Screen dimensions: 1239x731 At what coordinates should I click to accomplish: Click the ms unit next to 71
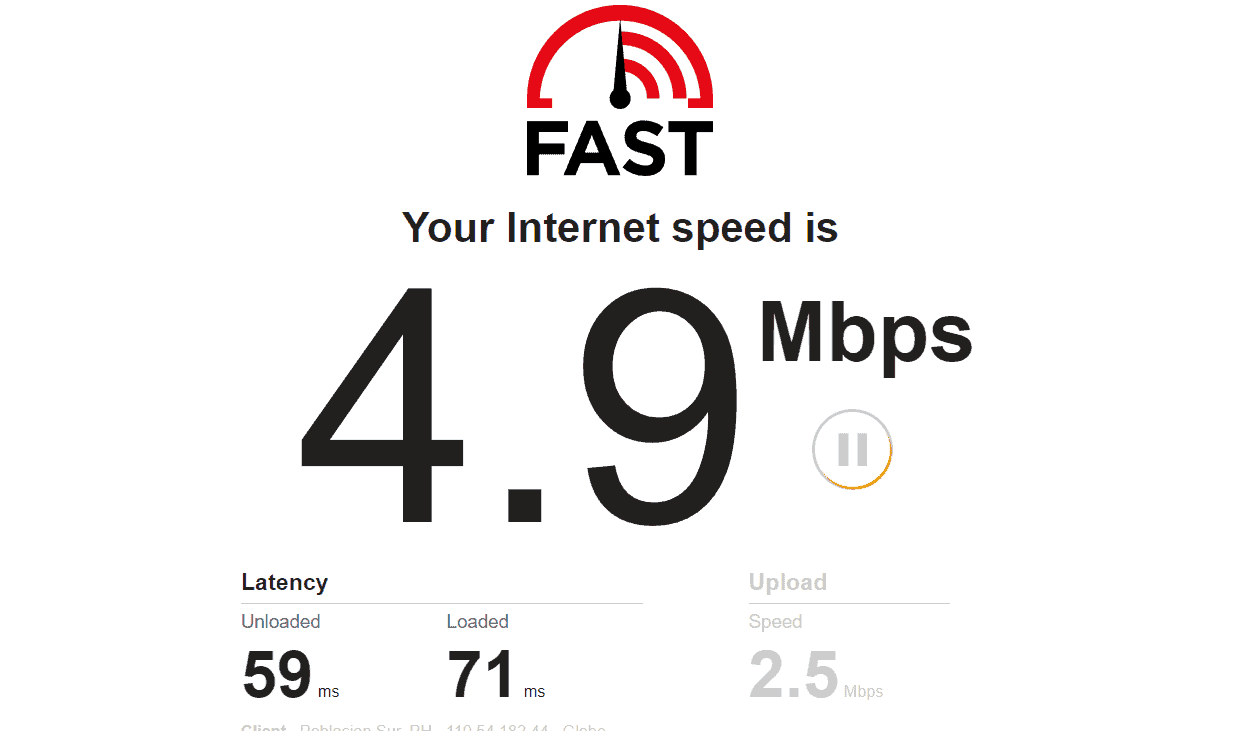pyautogui.click(x=534, y=692)
